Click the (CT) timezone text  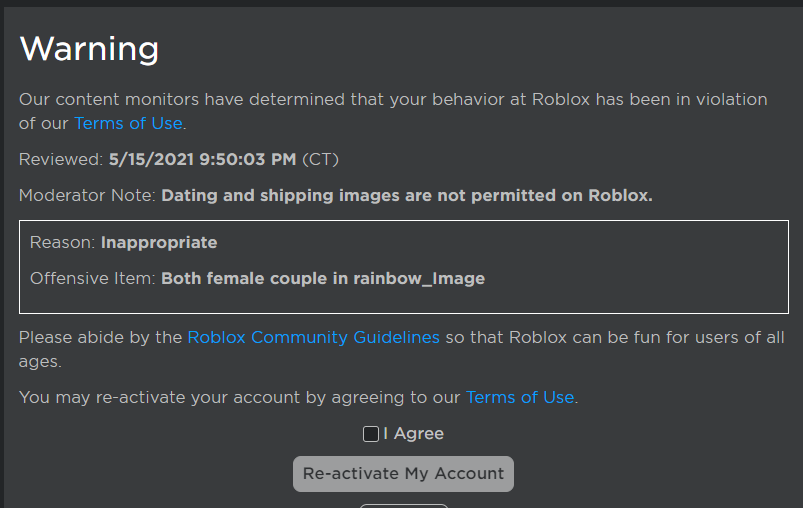click(x=325, y=159)
